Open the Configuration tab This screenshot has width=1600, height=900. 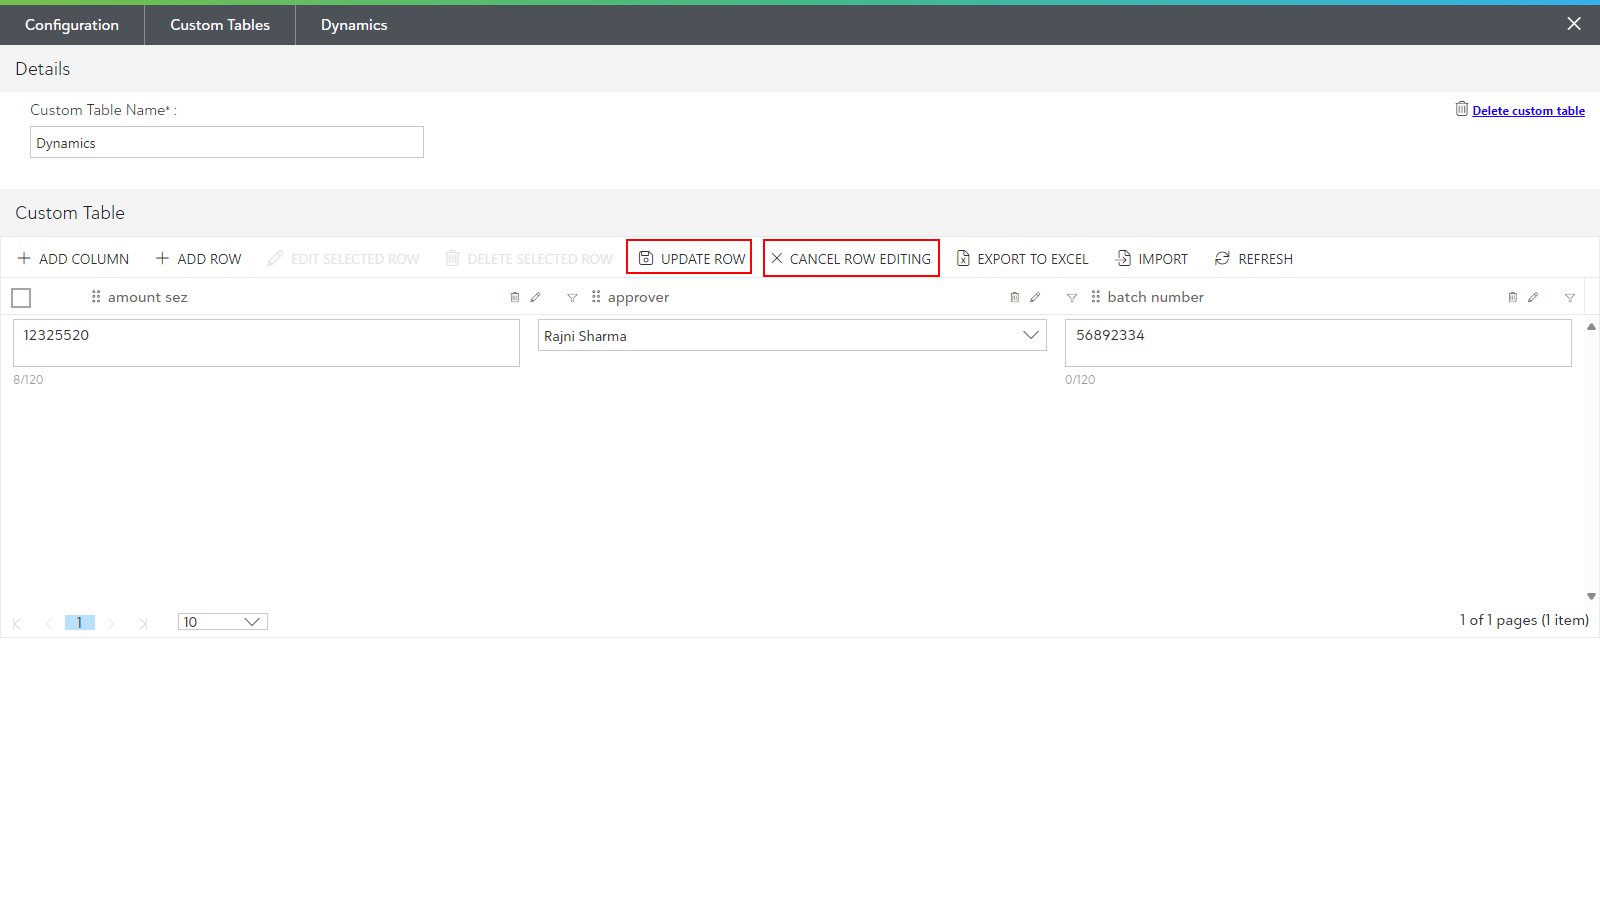point(72,25)
